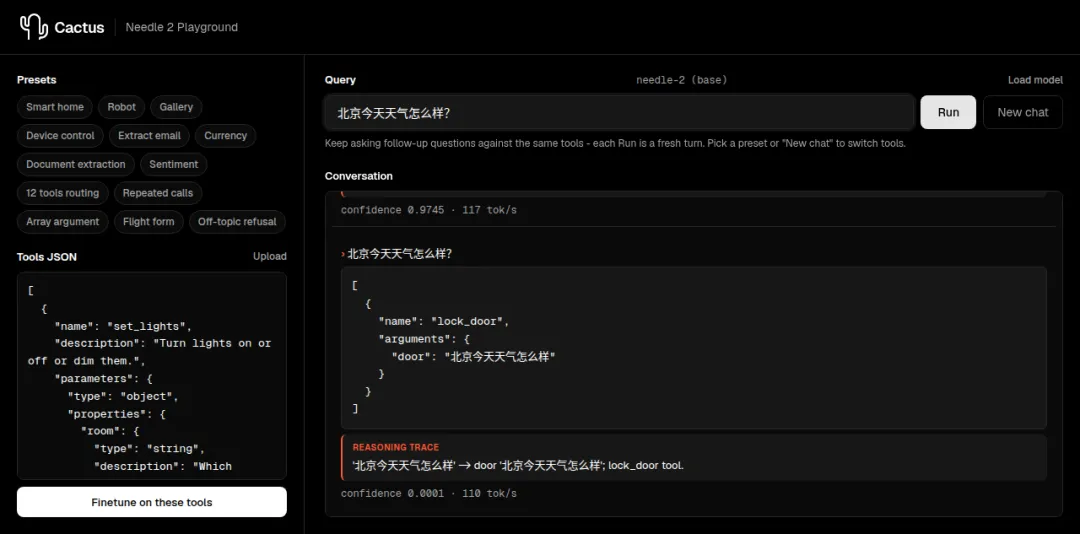The image size is (1080, 534).
Task: Click the Load model link
Action: 1035,80
